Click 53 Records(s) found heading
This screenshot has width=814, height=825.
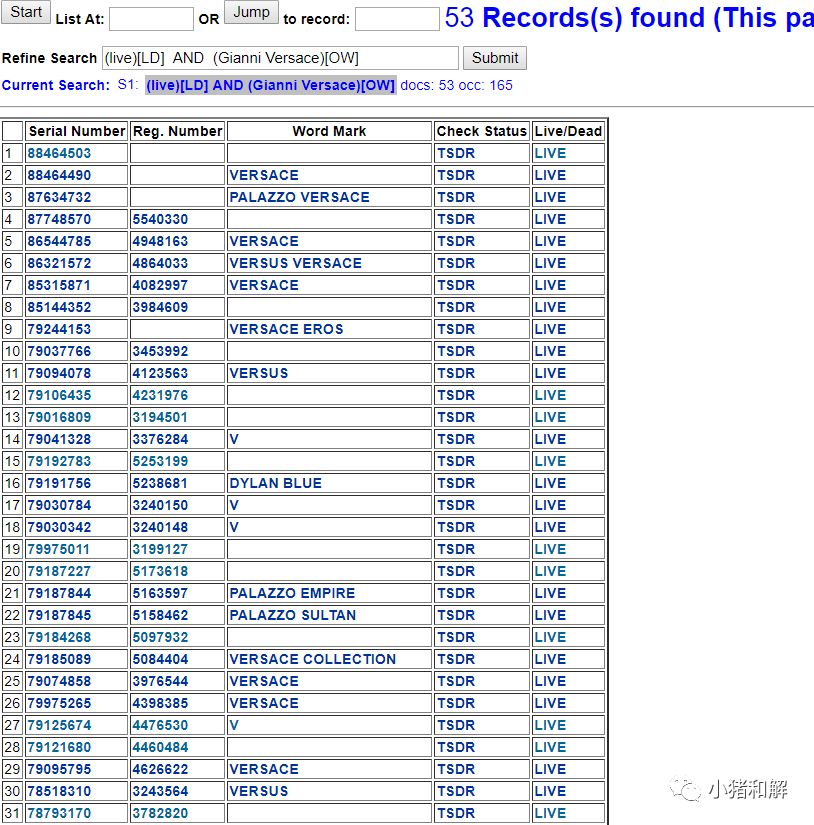629,17
